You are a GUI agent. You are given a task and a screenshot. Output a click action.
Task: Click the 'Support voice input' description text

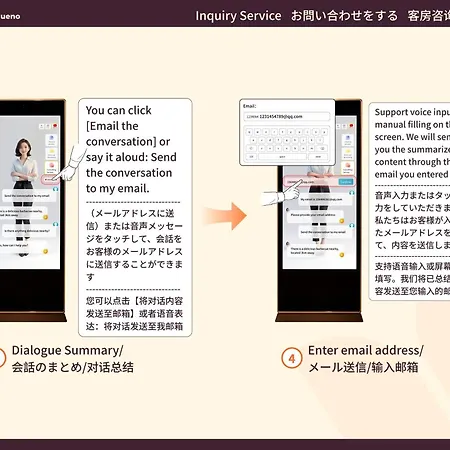pos(412,143)
